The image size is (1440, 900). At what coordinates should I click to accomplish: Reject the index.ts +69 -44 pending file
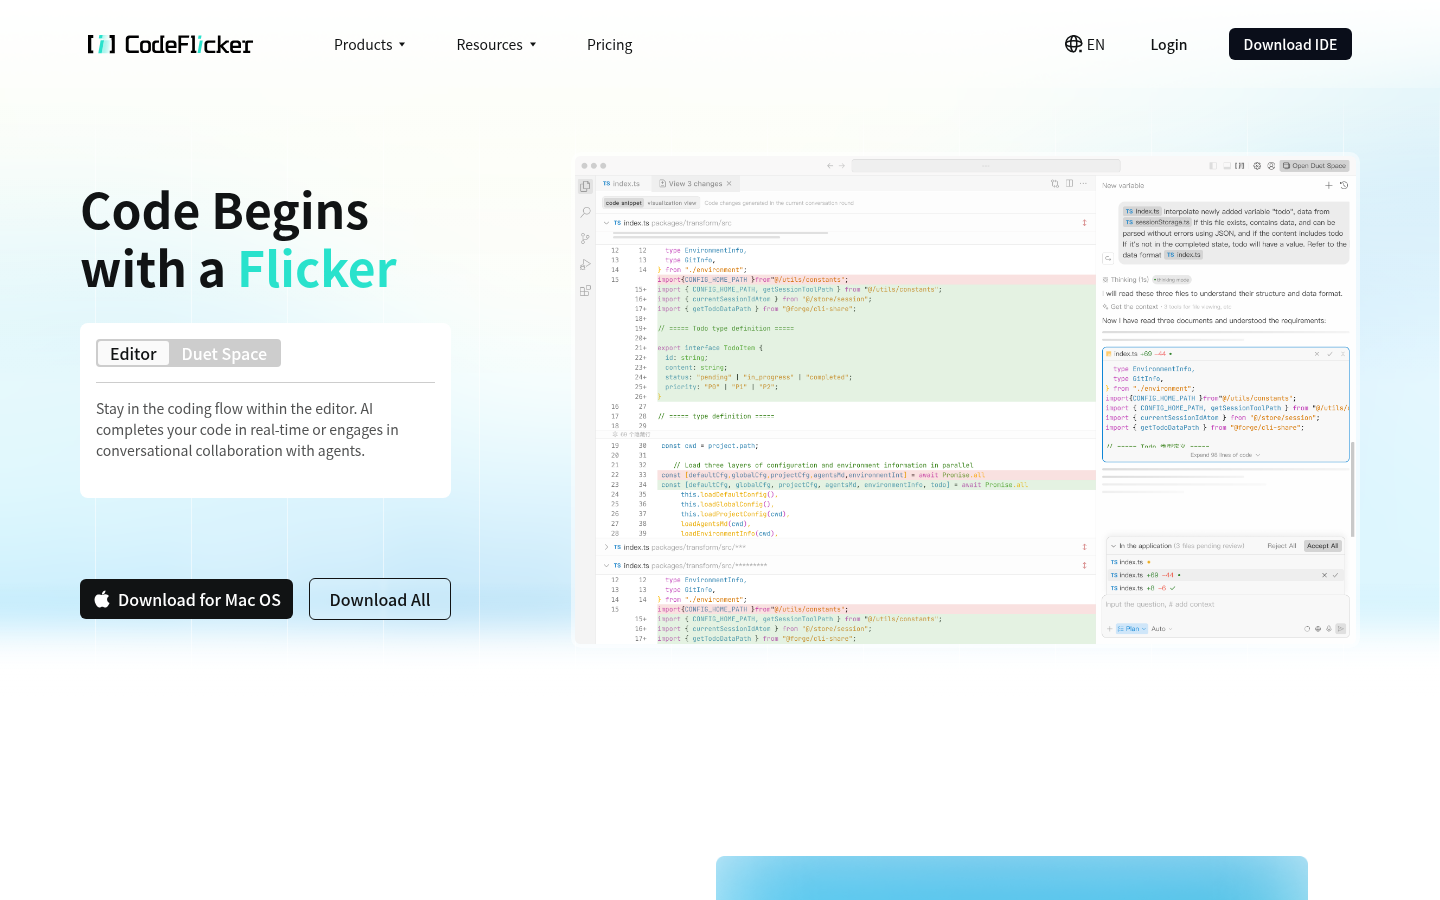1324,575
